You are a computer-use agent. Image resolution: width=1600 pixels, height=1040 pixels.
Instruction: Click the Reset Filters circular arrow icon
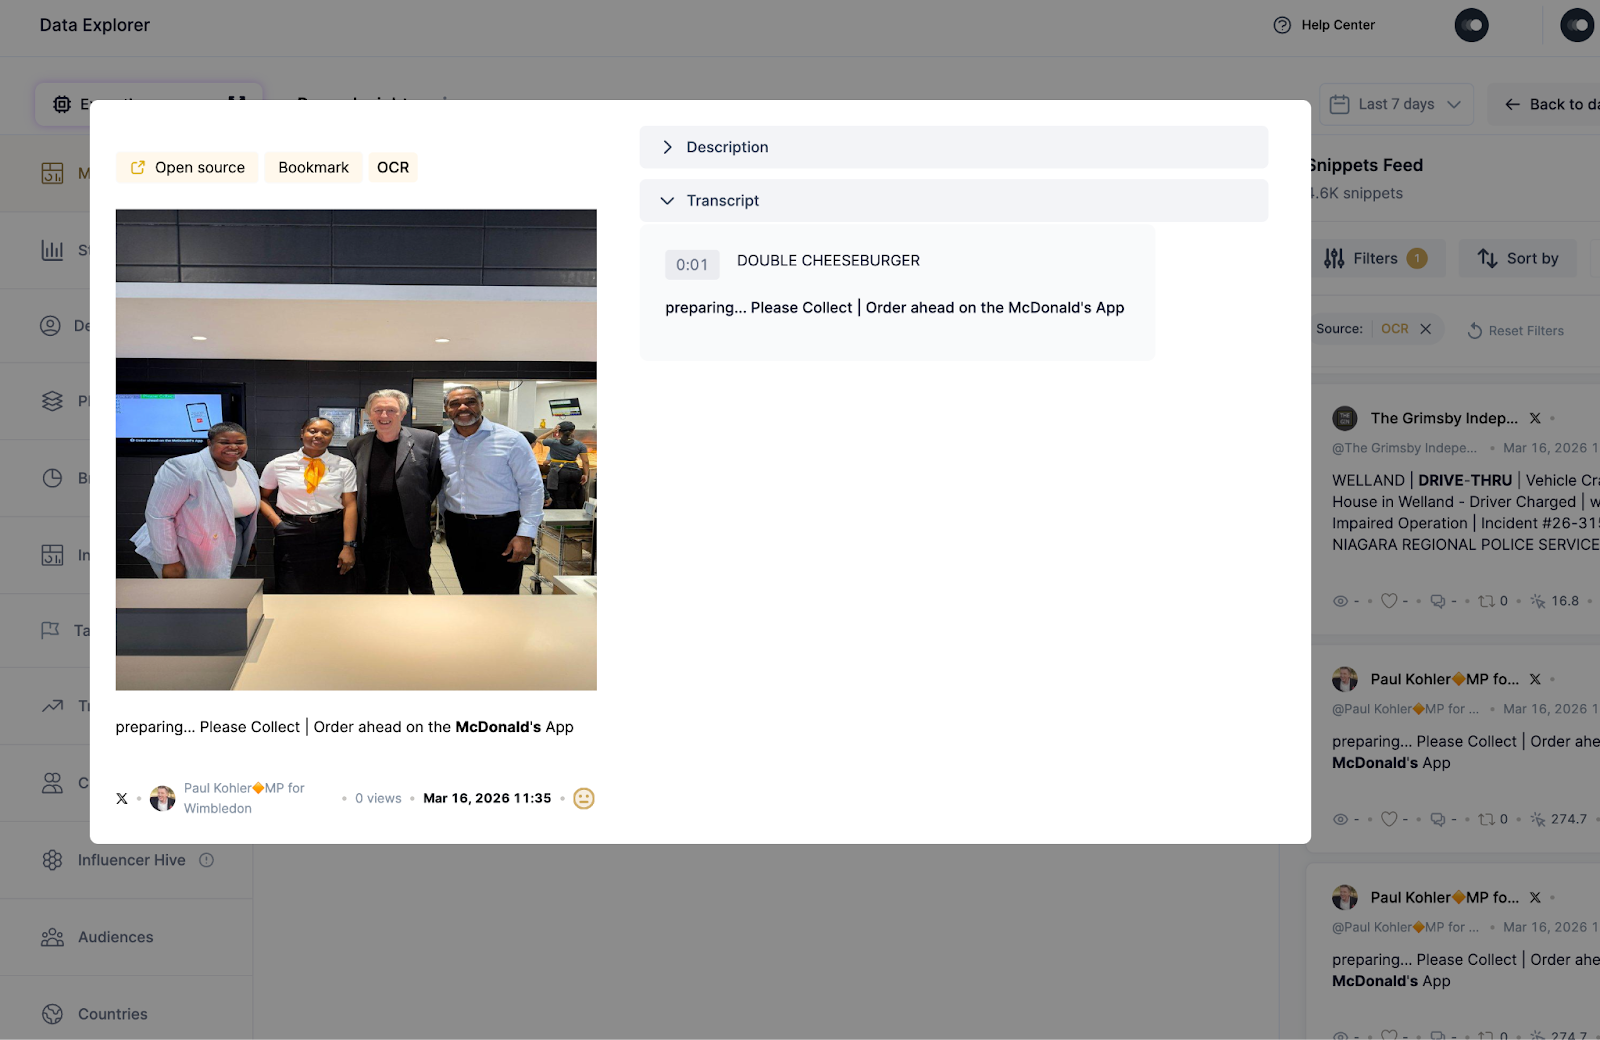(x=1475, y=331)
